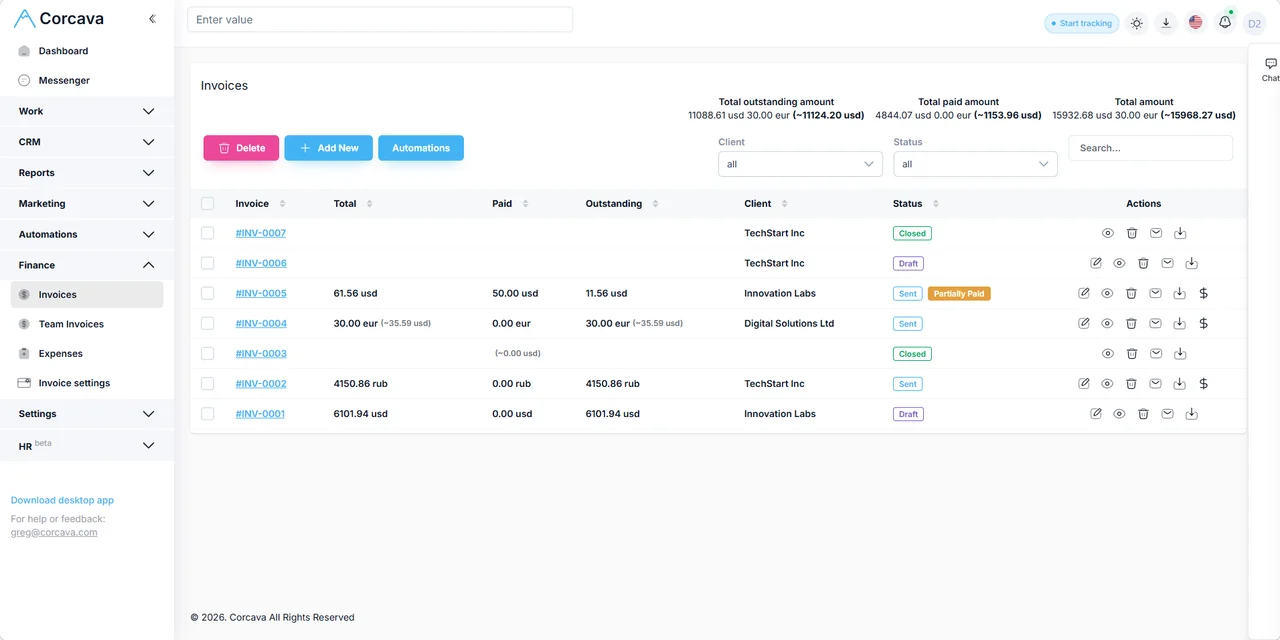Expand the Work sidebar section
The height and width of the screenshot is (640, 1280).
pyautogui.click(x=87, y=111)
